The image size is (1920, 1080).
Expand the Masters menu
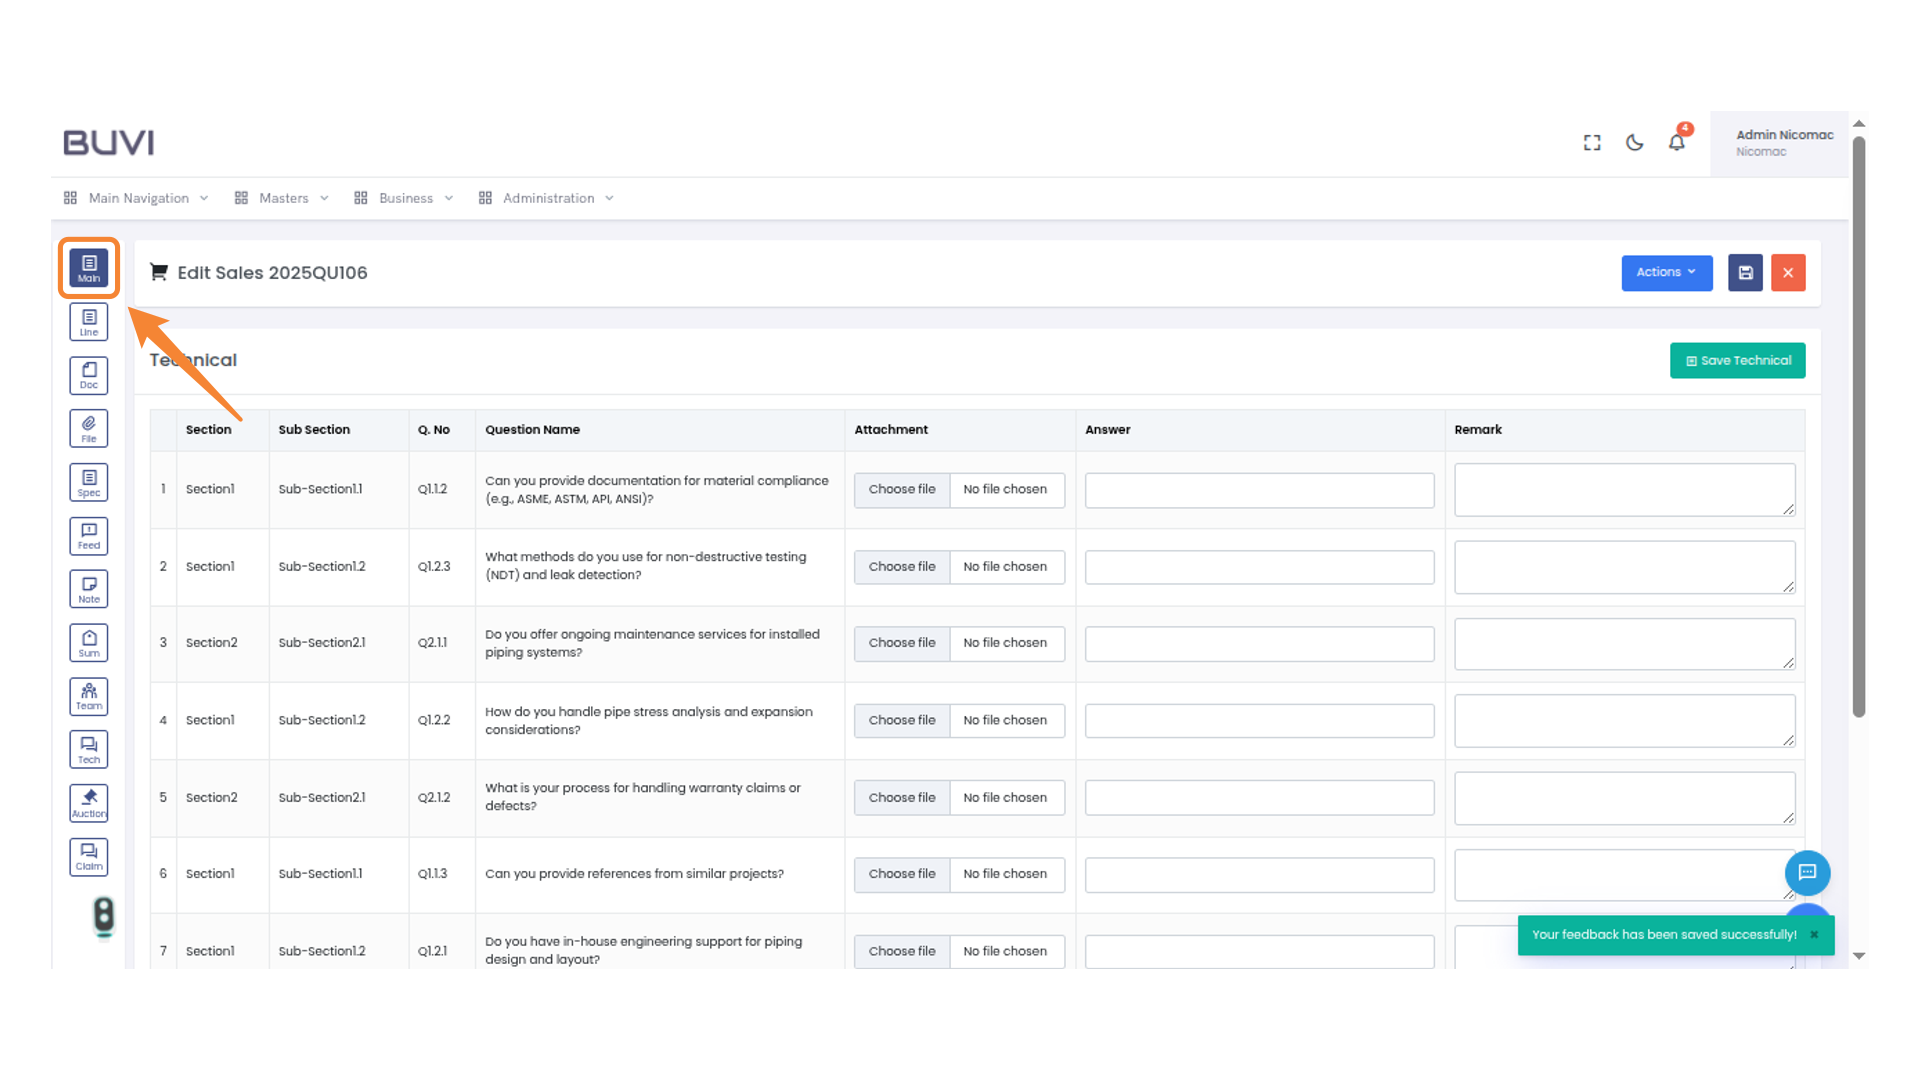tap(282, 198)
